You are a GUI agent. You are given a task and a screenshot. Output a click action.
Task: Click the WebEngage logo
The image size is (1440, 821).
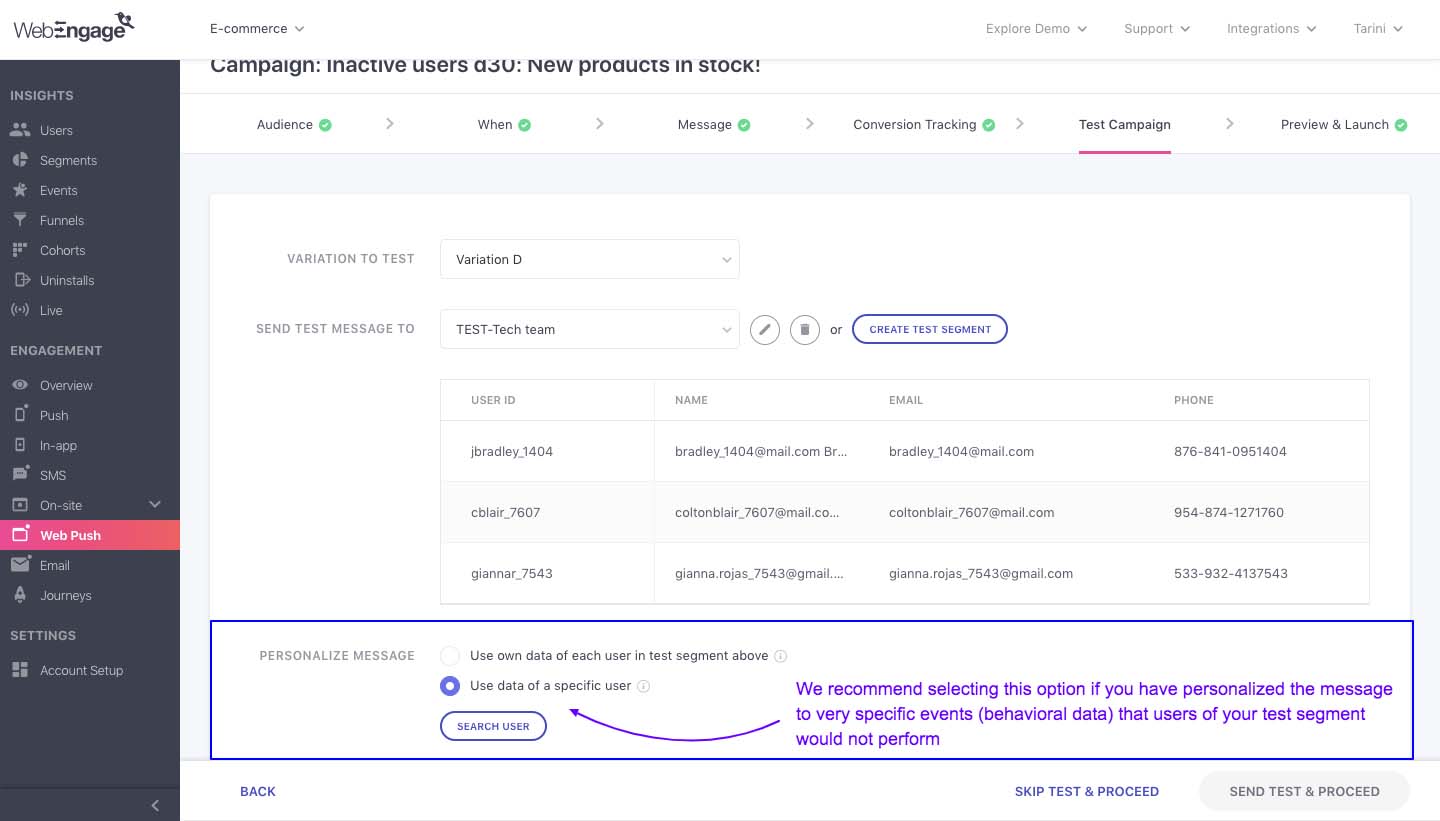(x=75, y=27)
